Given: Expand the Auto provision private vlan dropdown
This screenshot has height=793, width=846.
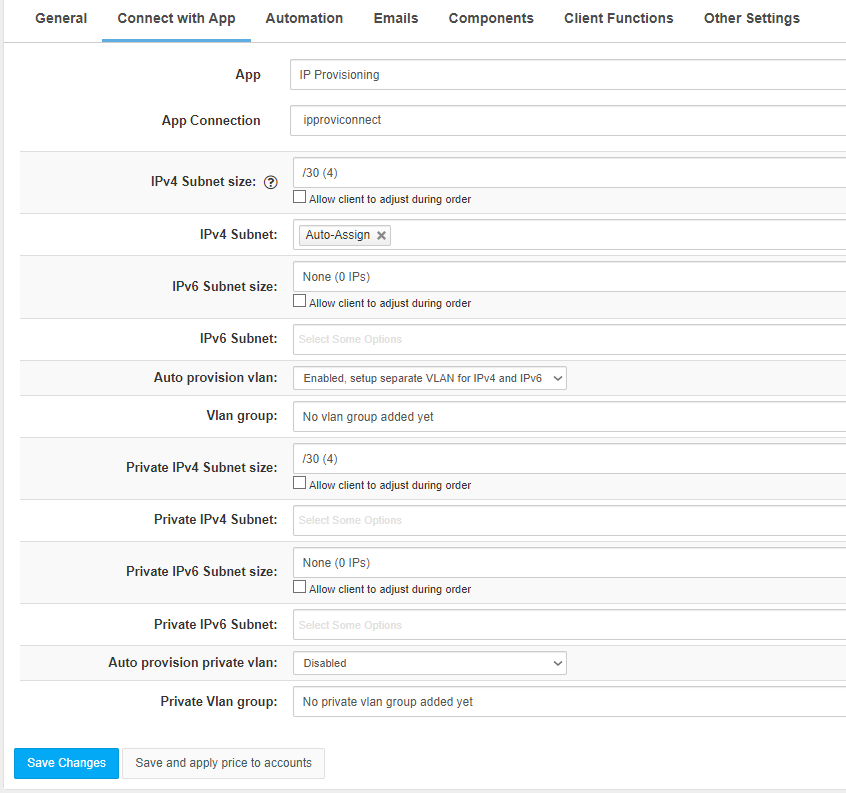Looking at the screenshot, I should click(429, 663).
